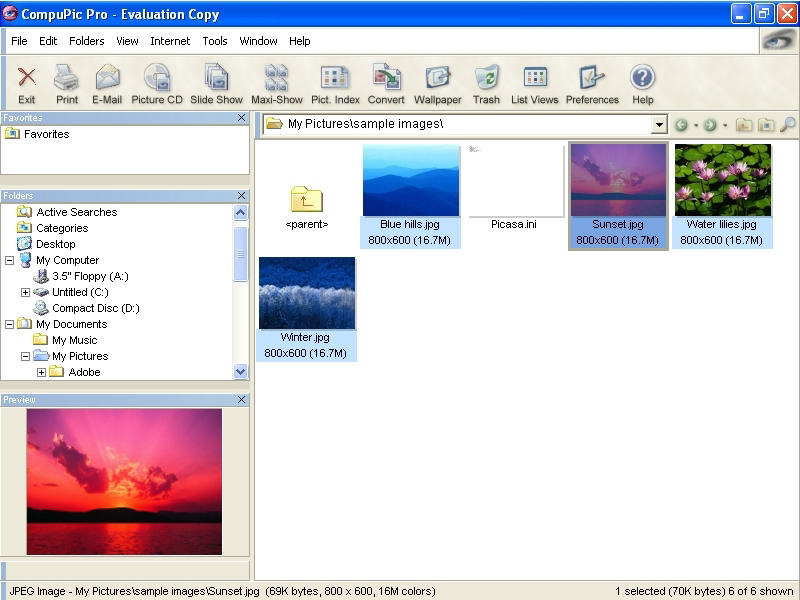Set image as Wallpaper

(437, 85)
